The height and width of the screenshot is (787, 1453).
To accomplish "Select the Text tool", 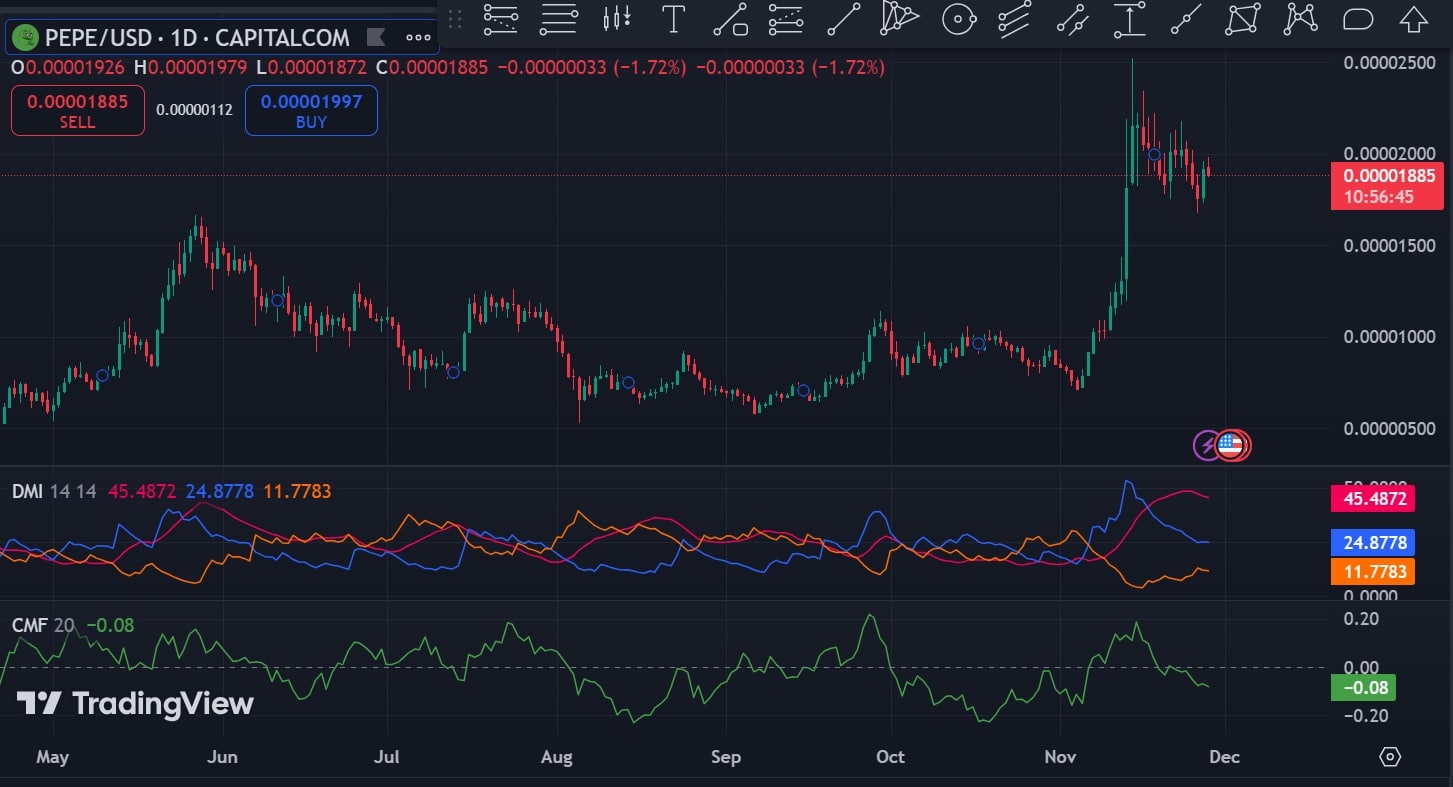I will point(674,18).
